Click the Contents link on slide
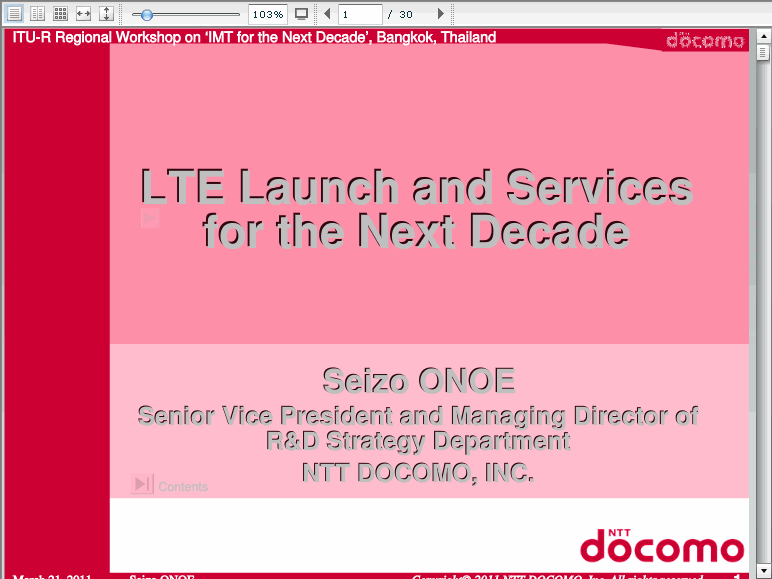The image size is (772, 579). [x=183, y=486]
